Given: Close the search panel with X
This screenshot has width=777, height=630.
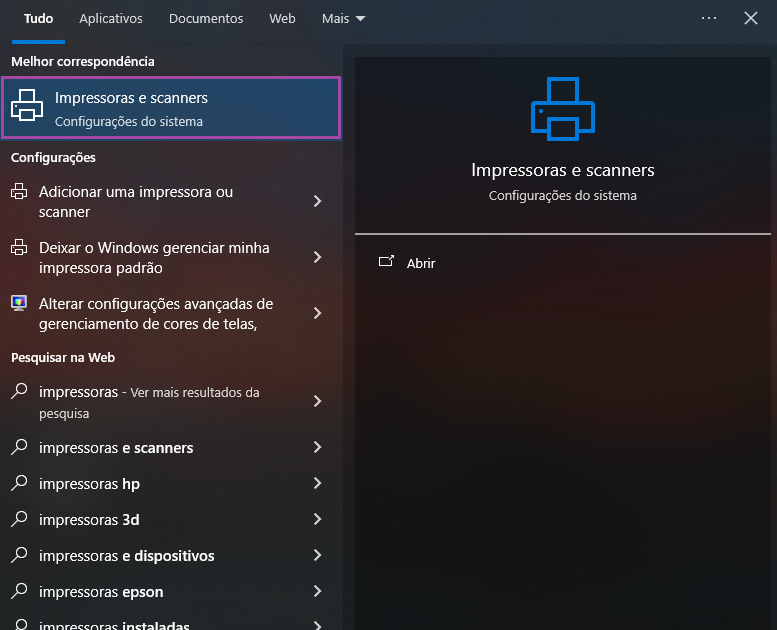Looking at the screenshot, I should click(751, 18).
